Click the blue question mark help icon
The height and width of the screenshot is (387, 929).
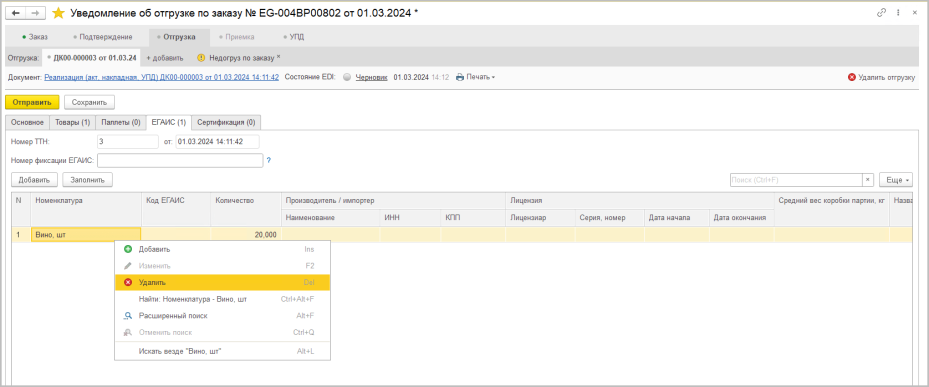pos(268,160)
